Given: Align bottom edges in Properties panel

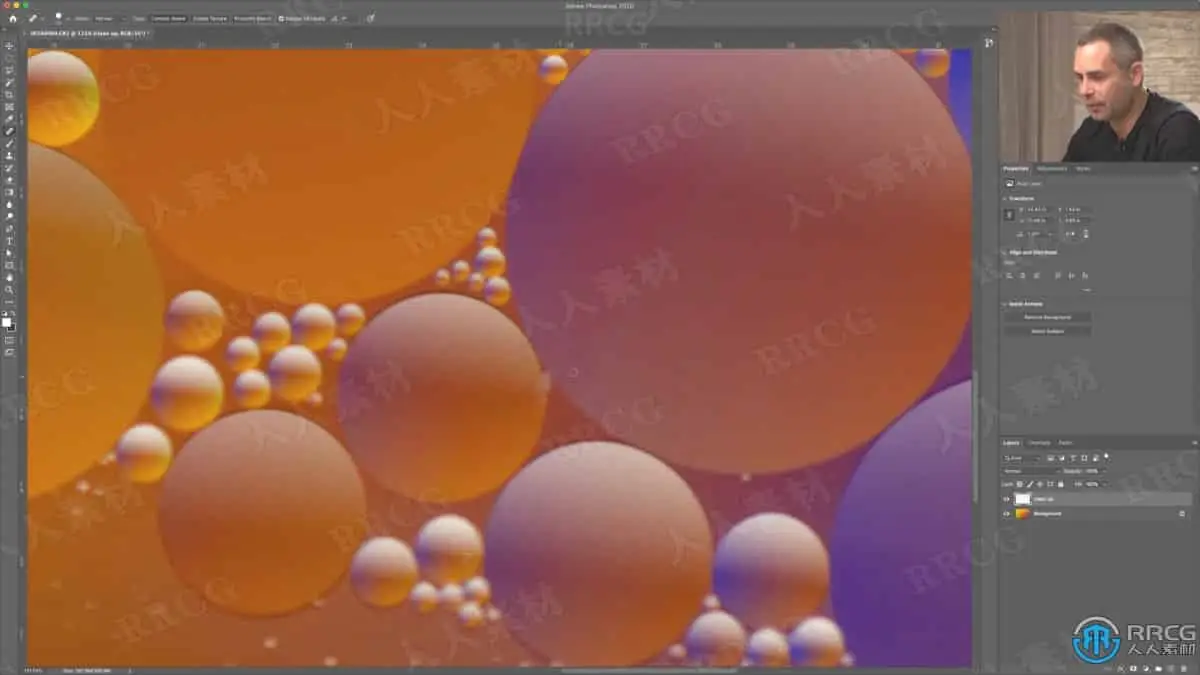Looking at the screenshot, I should pos(1085,275).
